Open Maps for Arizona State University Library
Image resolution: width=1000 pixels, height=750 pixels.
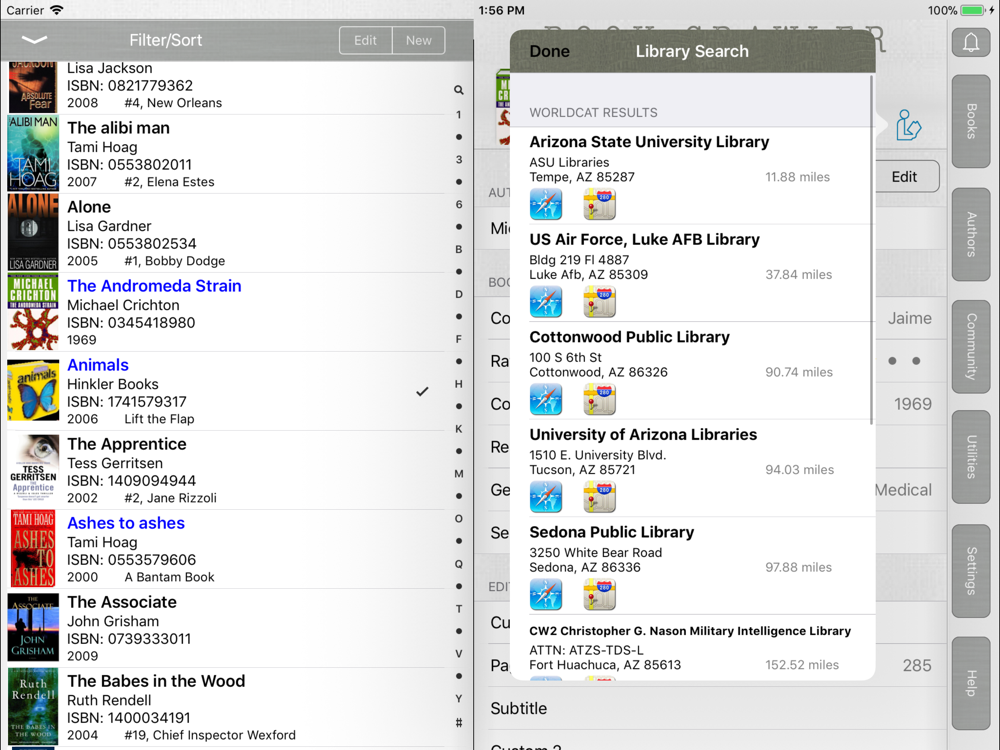click(x=599, y=204)
